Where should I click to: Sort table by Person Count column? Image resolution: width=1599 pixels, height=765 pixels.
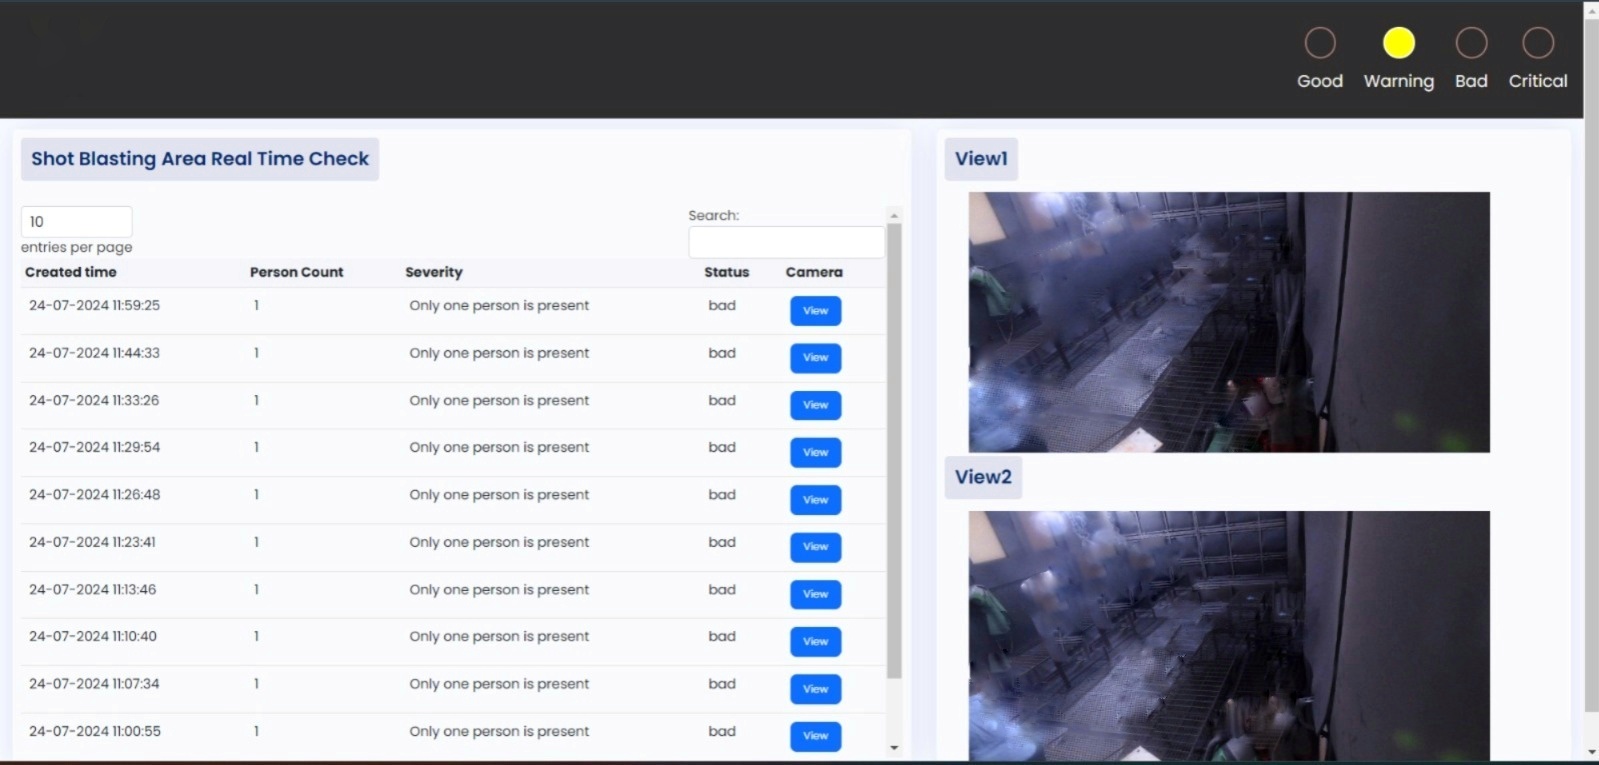coord(296,272)
